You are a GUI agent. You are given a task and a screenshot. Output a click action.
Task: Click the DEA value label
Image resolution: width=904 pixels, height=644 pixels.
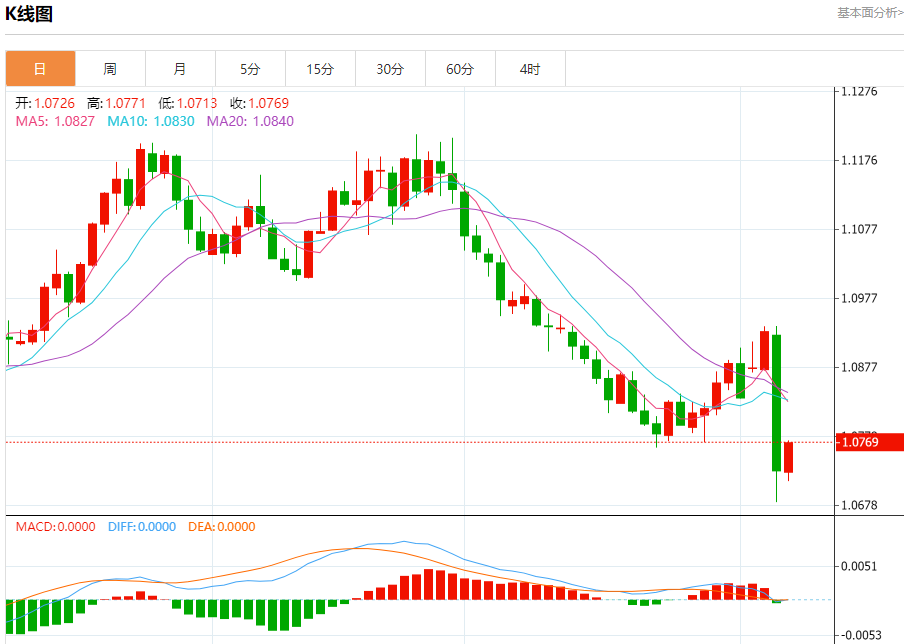(x=222, y=526)
